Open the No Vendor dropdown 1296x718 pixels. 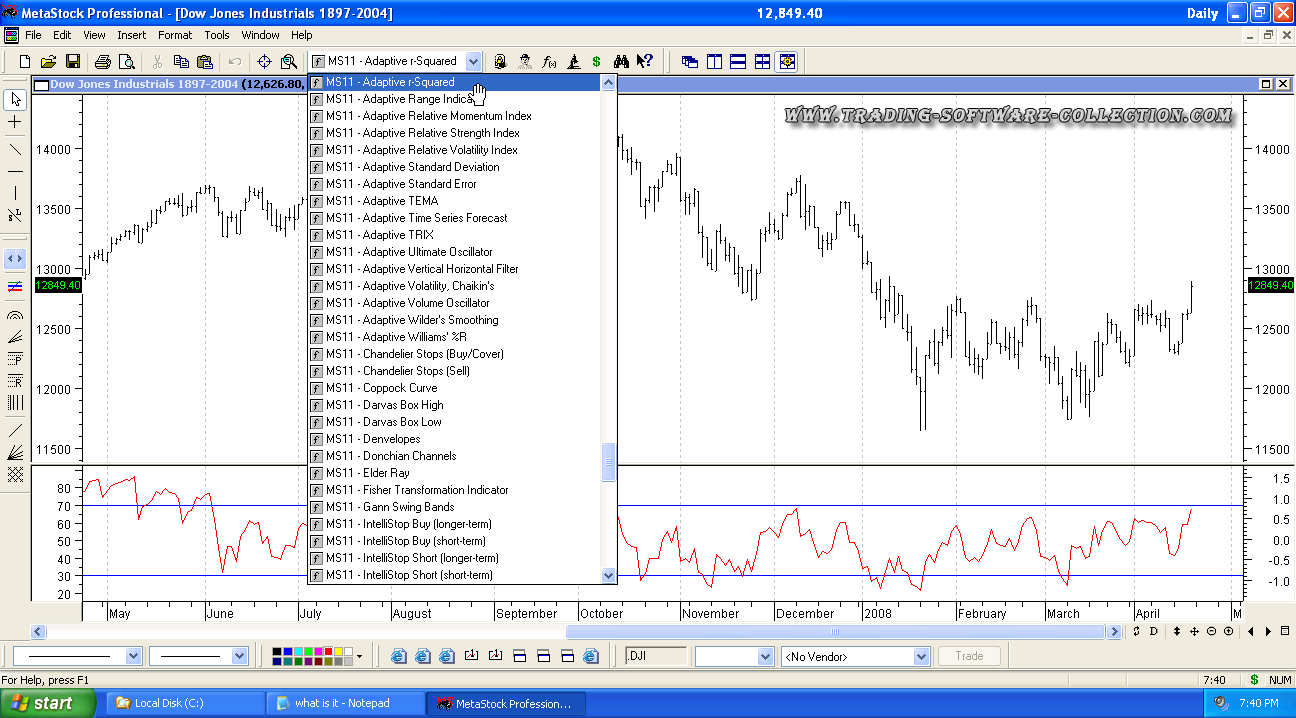click(x=922, y=657)
